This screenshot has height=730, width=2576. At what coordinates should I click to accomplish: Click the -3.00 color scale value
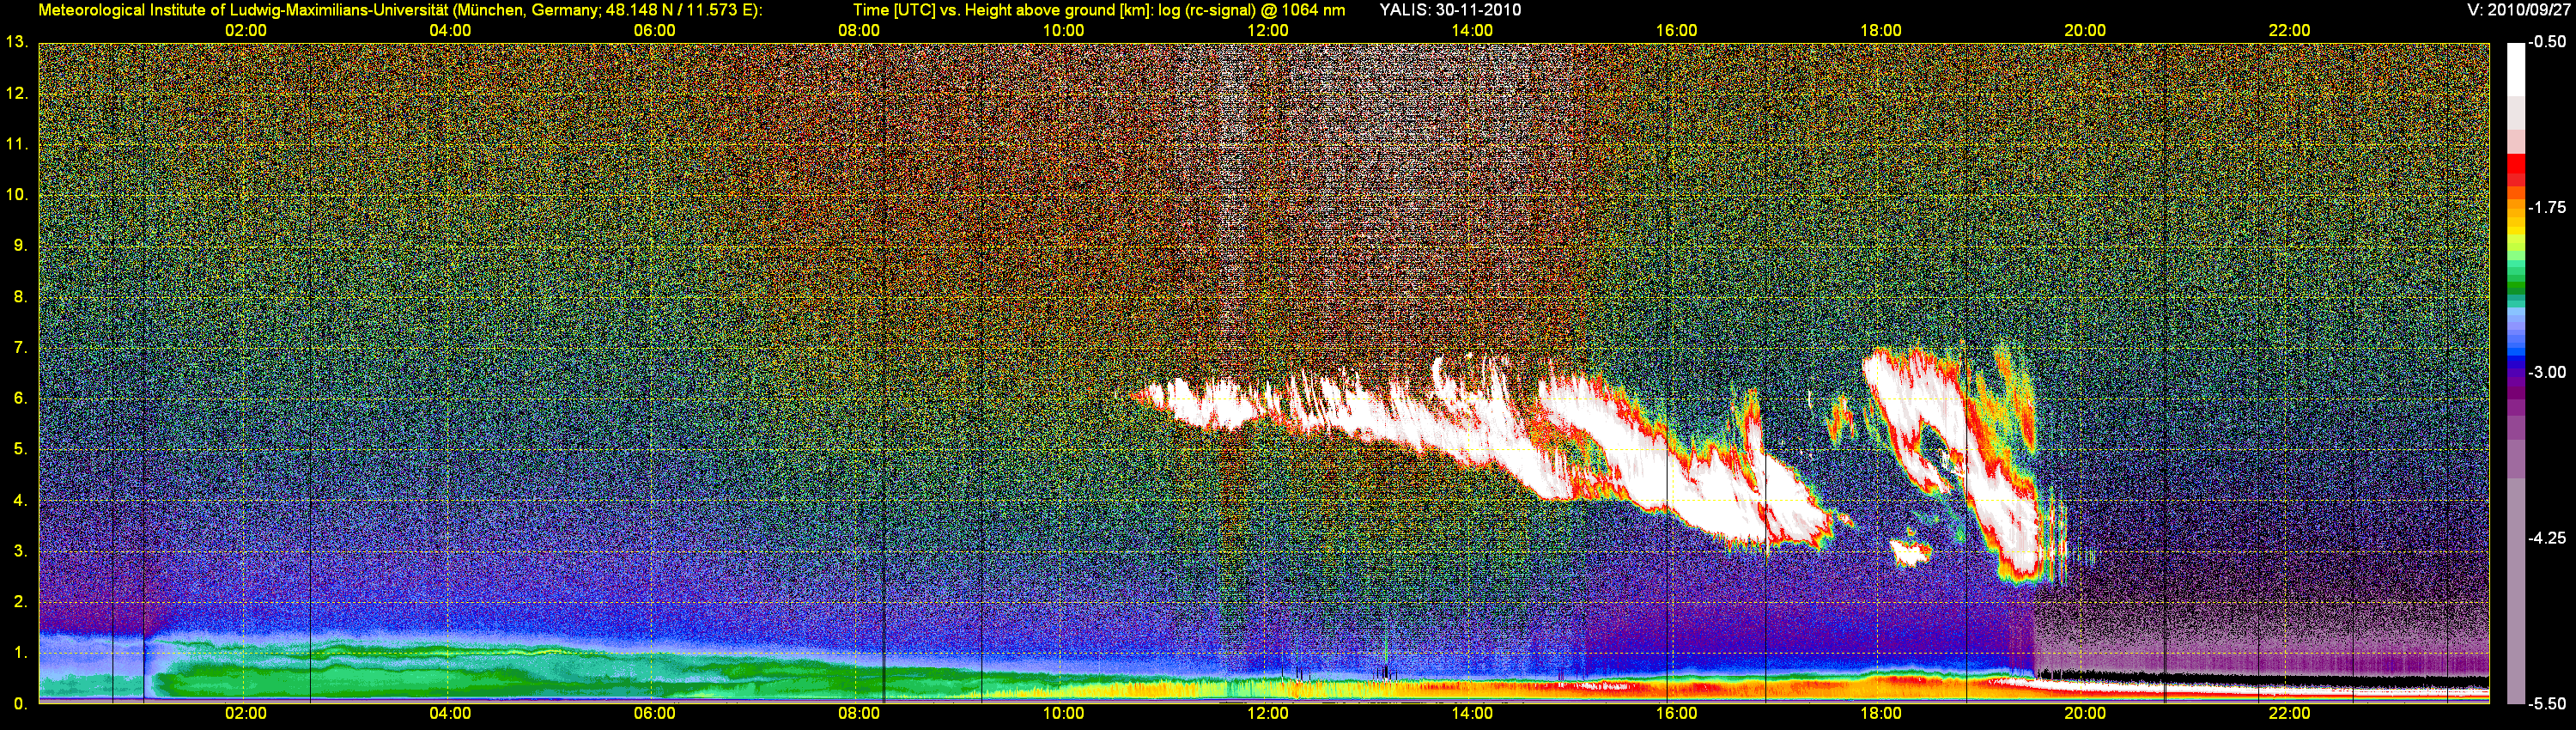coord(2547,372)
